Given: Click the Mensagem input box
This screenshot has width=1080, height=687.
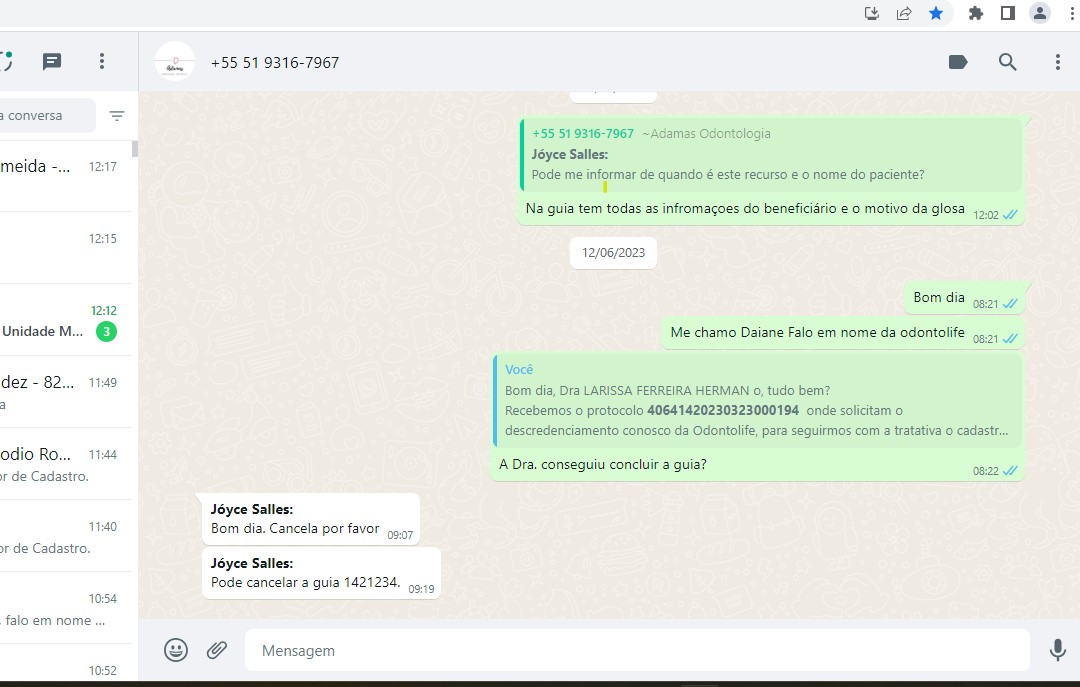Looking at the screenshot, I should click(x=637, y=650).
